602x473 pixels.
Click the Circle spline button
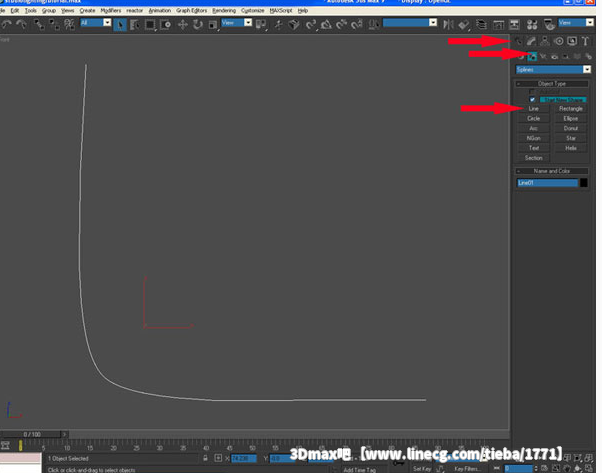tap(534, 119)
